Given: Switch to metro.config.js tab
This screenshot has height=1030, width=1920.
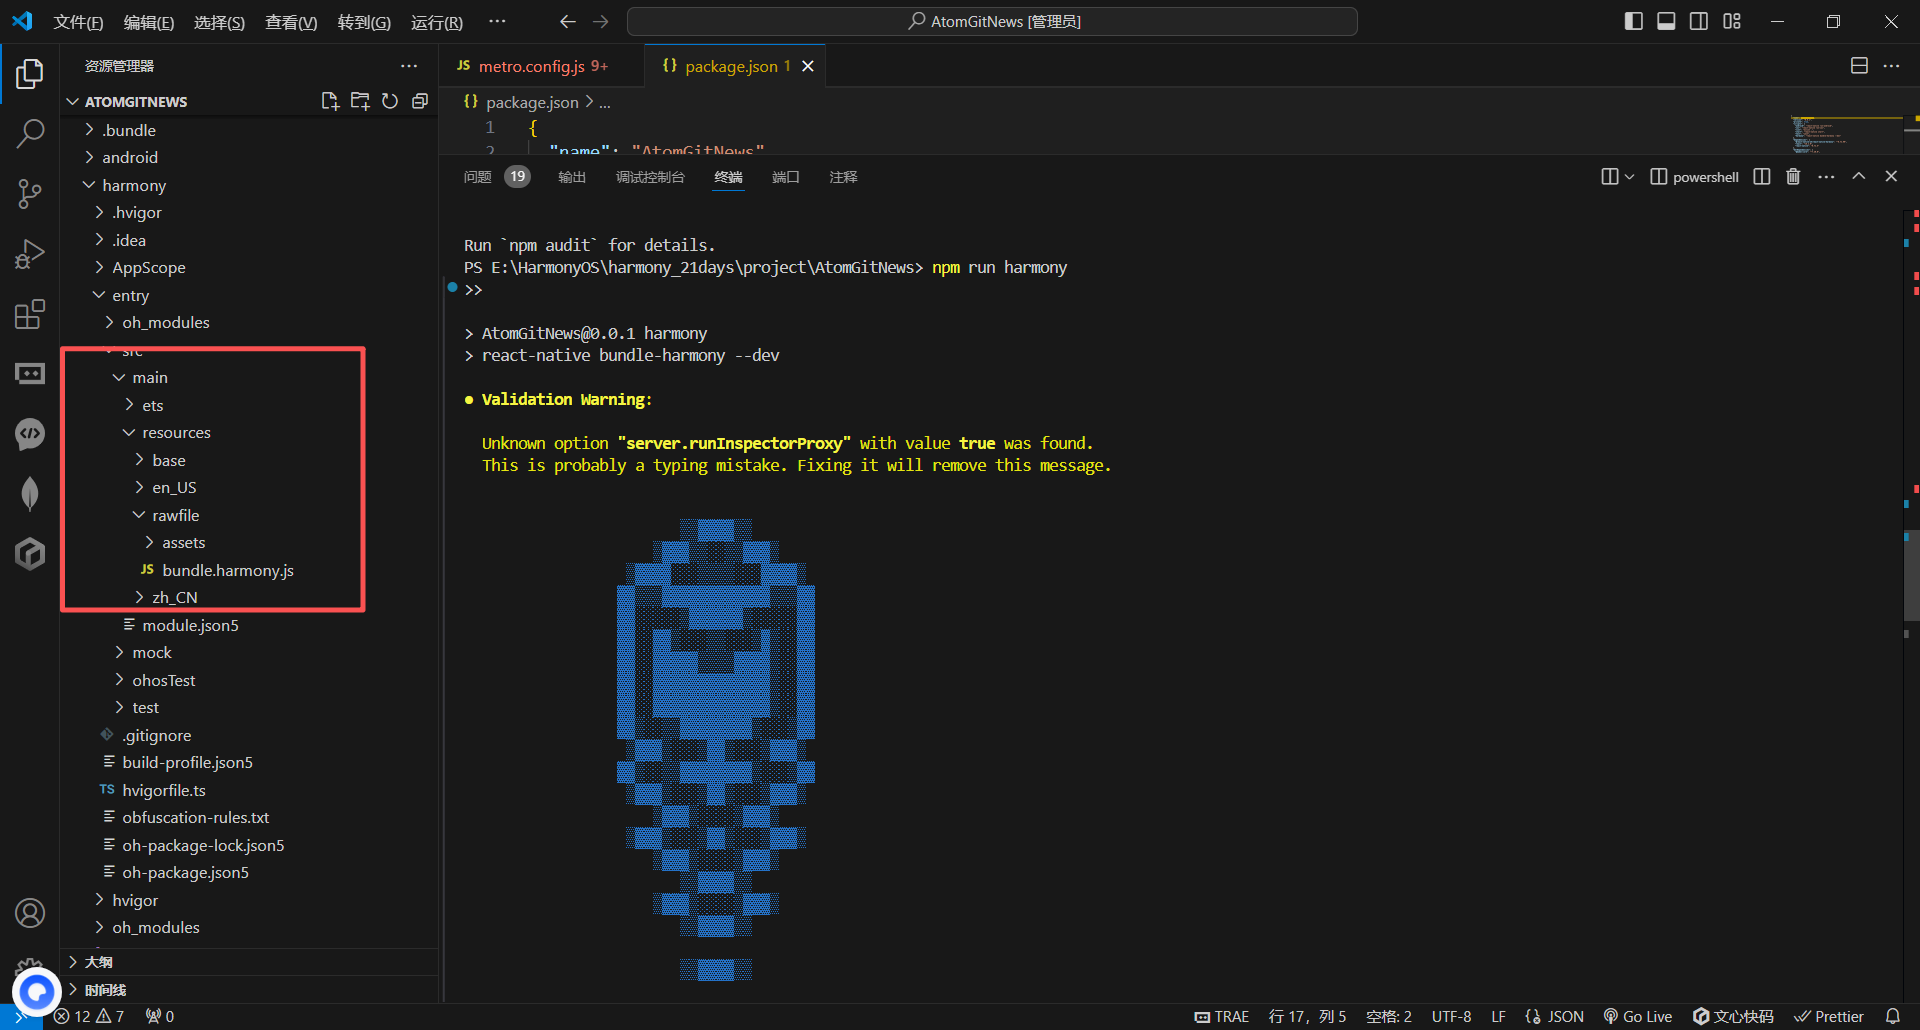Looking at the screenshot, I should click(x=533, y=66).
